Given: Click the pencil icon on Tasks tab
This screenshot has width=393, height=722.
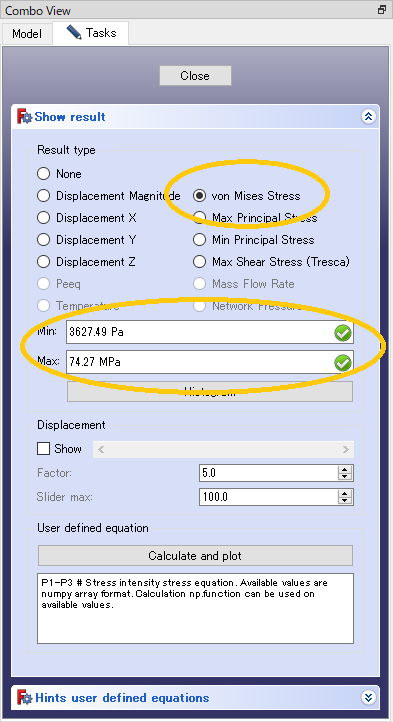Looking at the screenshot, I should click(74, 33).
